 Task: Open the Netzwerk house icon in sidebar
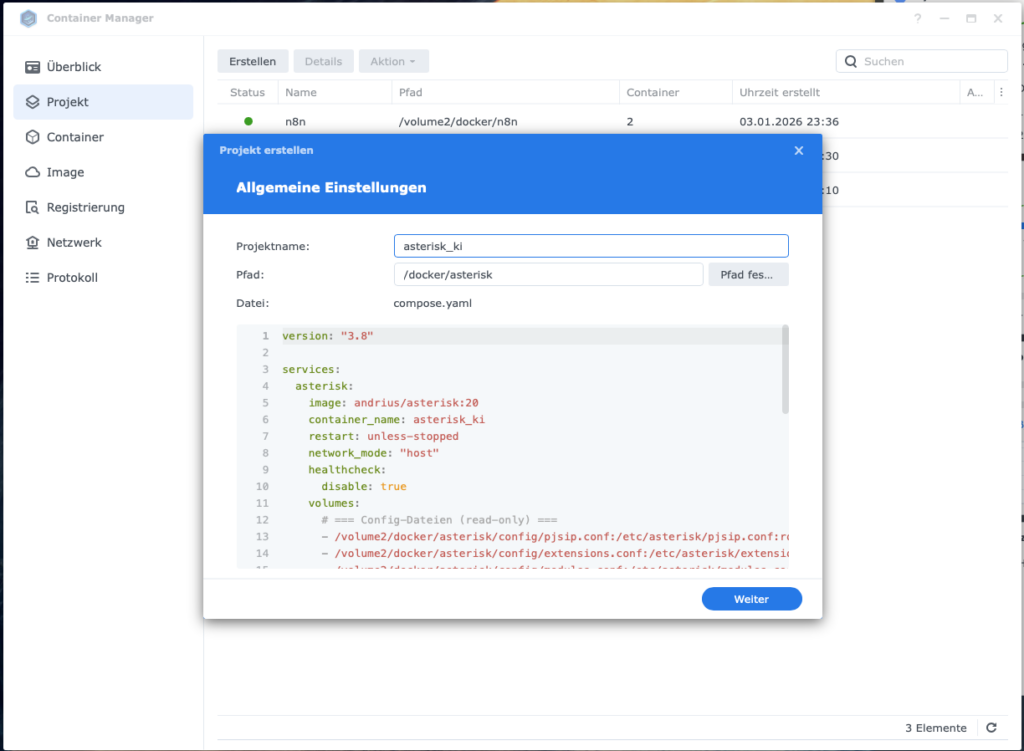point(32,242)
